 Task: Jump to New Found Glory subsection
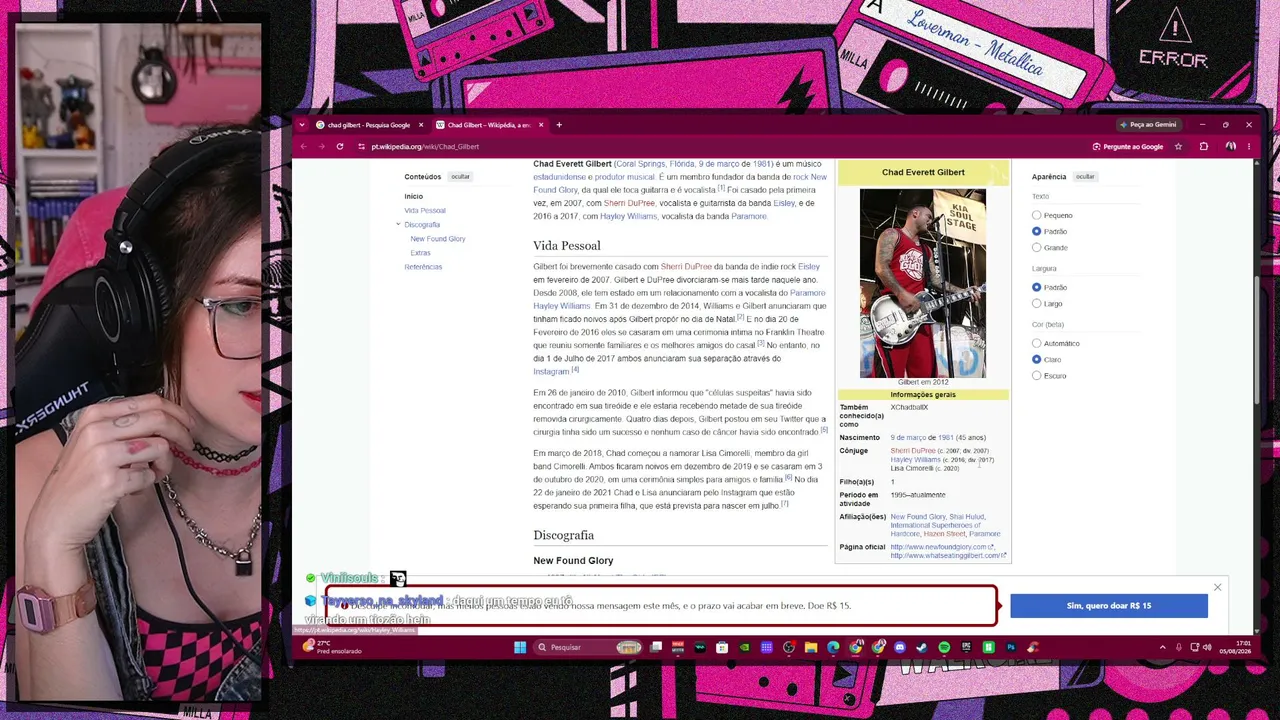pos(438,239)
